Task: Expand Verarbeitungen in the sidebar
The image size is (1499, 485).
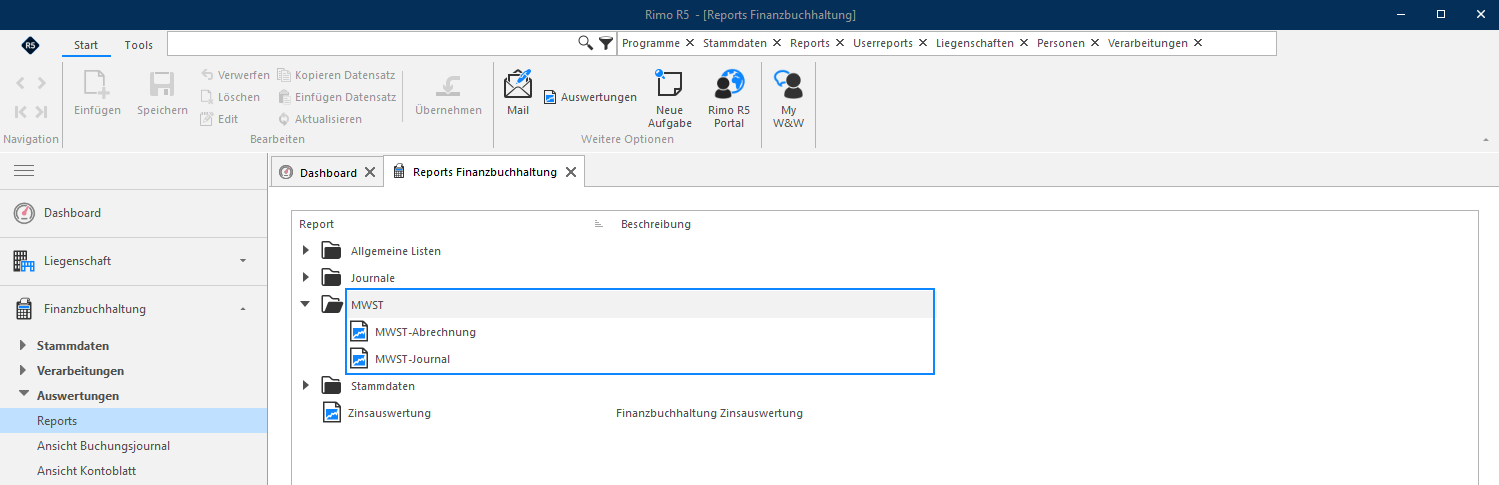Action: click(23, 370)
